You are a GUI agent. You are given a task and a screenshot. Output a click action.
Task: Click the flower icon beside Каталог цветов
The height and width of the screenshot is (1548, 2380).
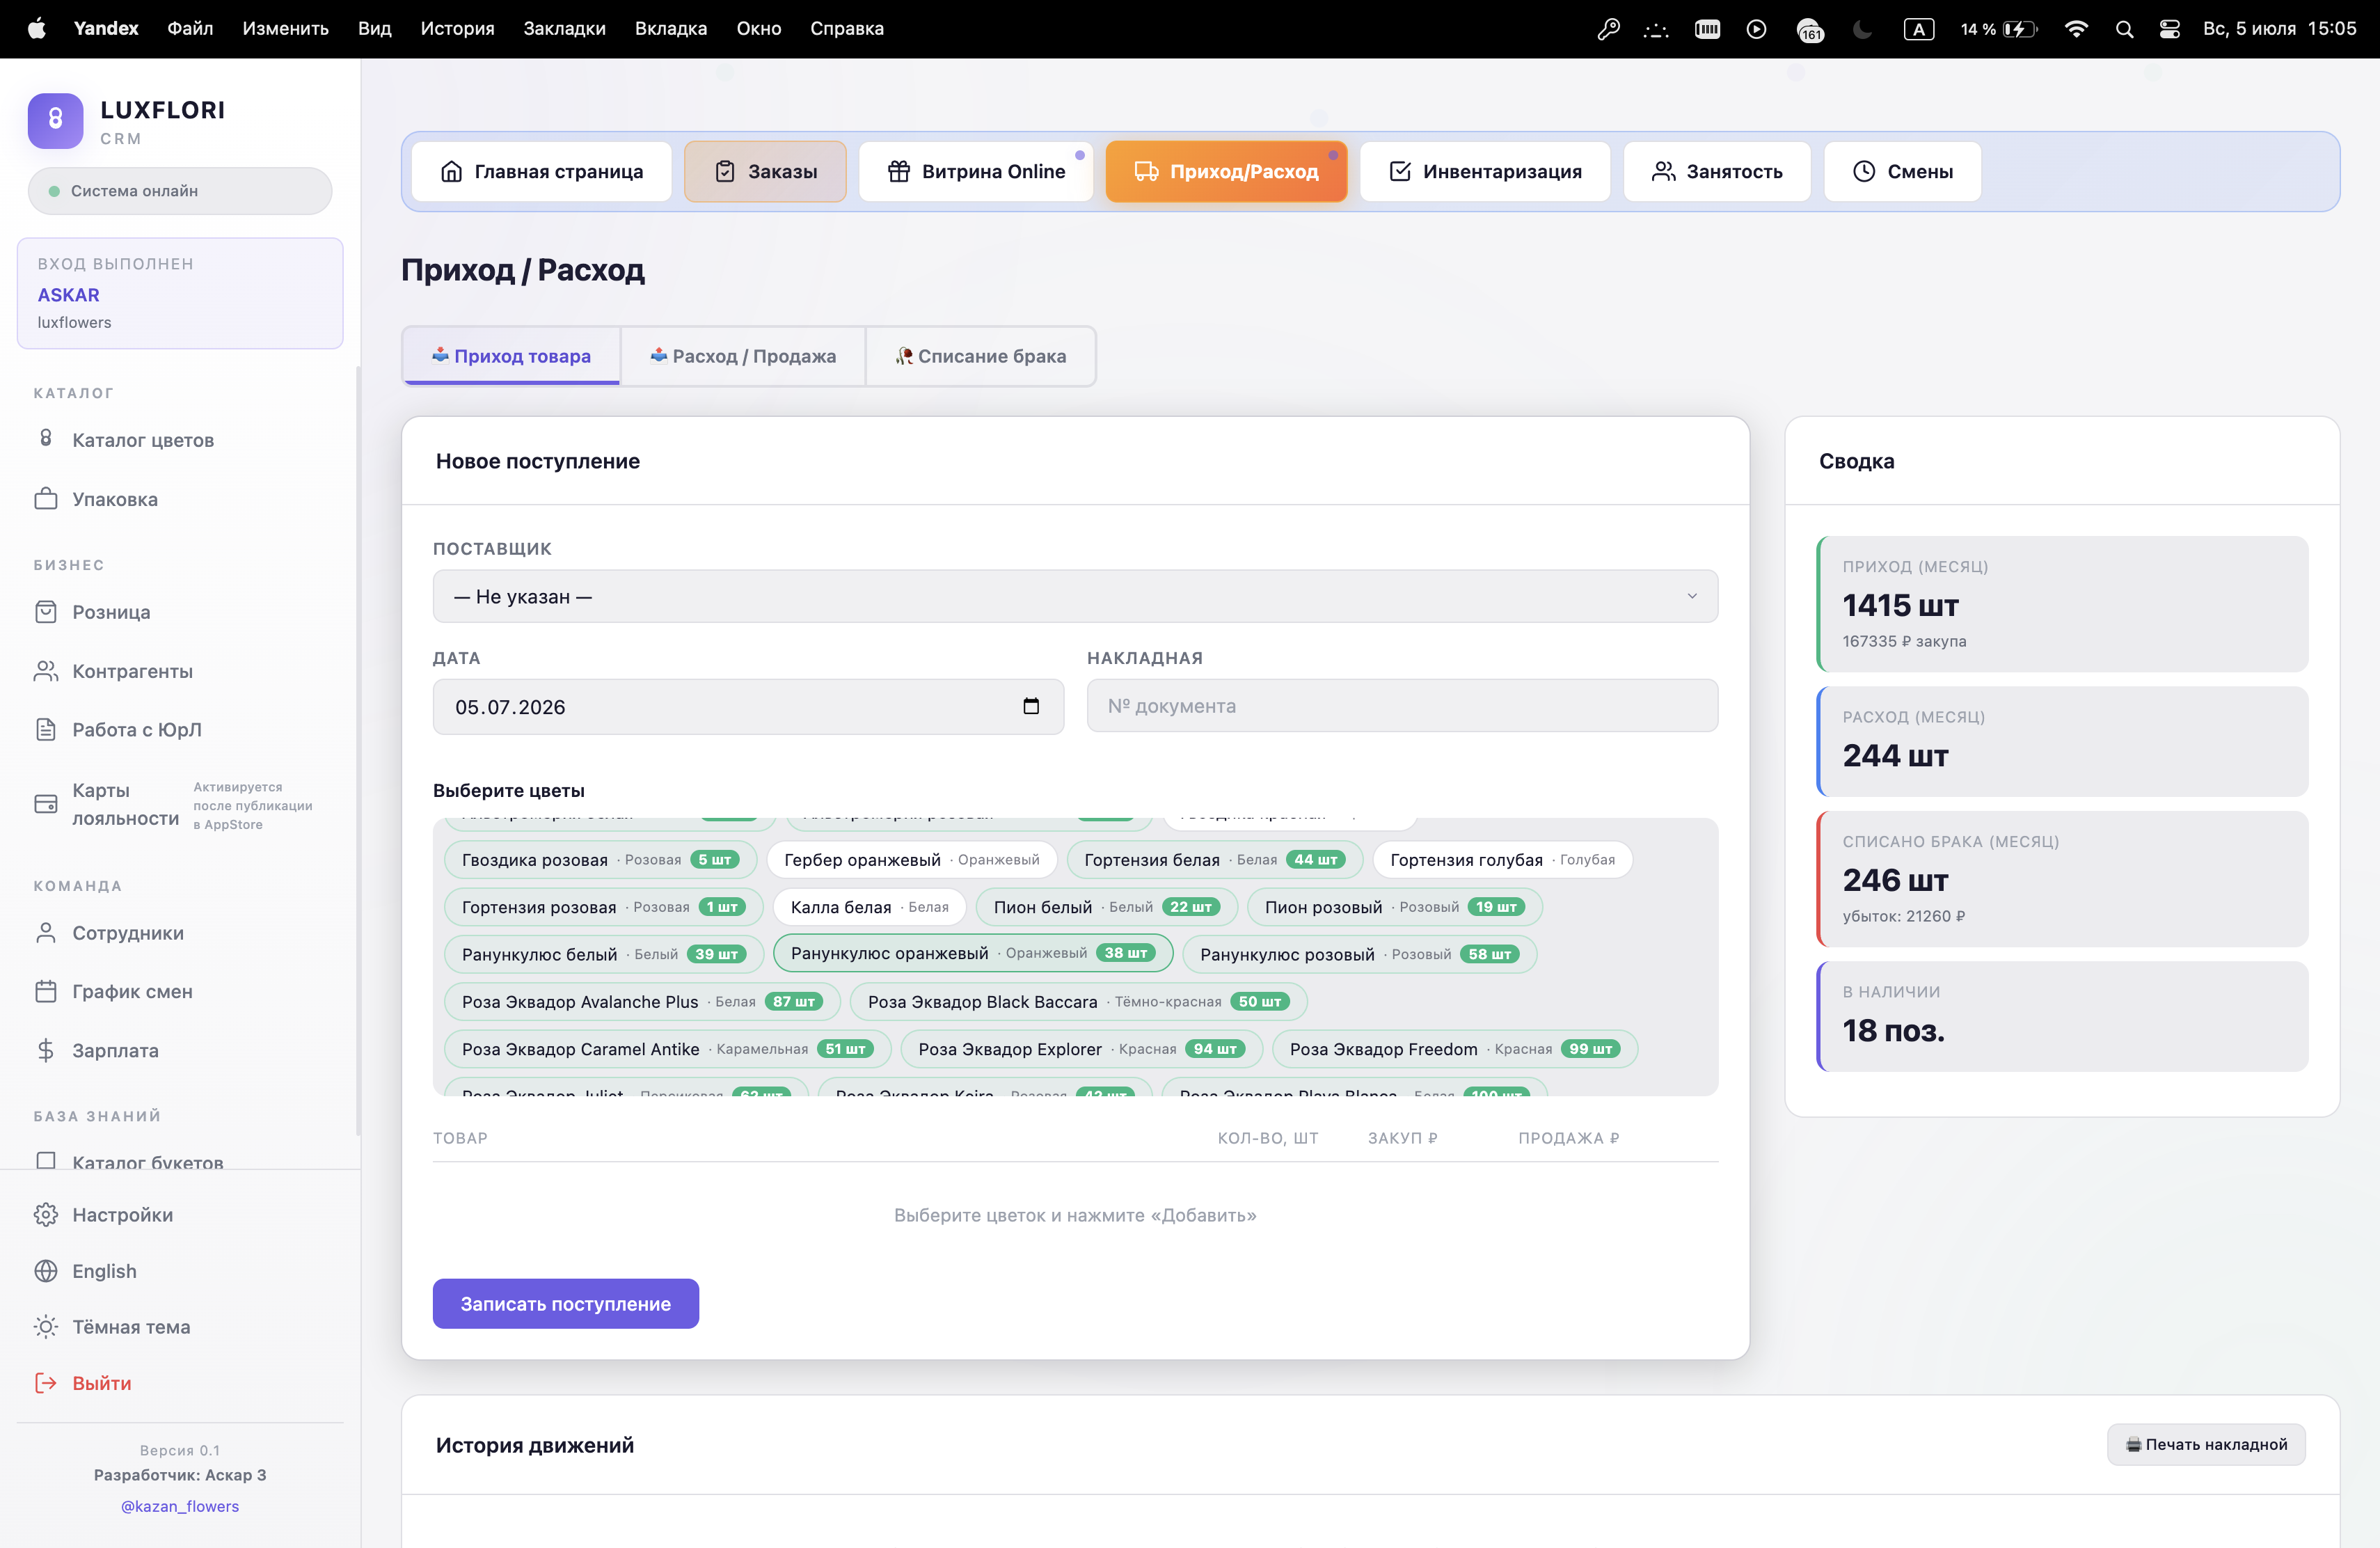46,439
